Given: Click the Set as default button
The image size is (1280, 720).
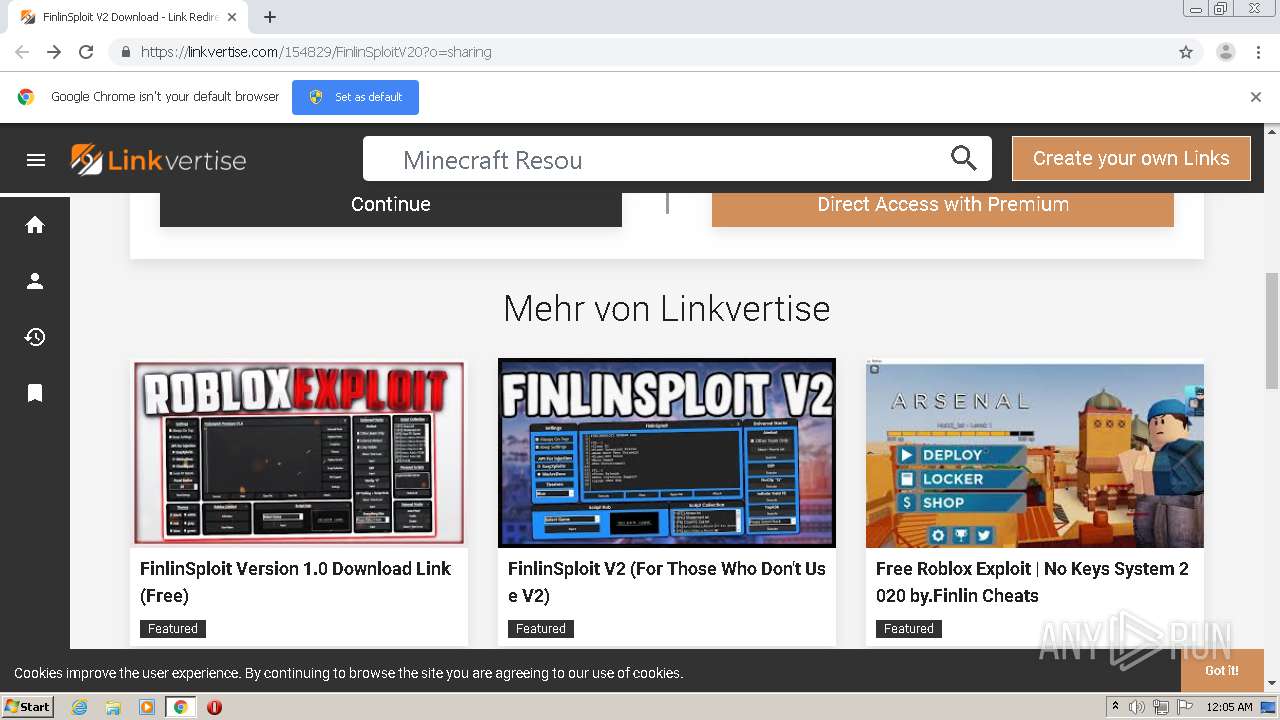Looking at the screenshot, I should tap(355, 97).
